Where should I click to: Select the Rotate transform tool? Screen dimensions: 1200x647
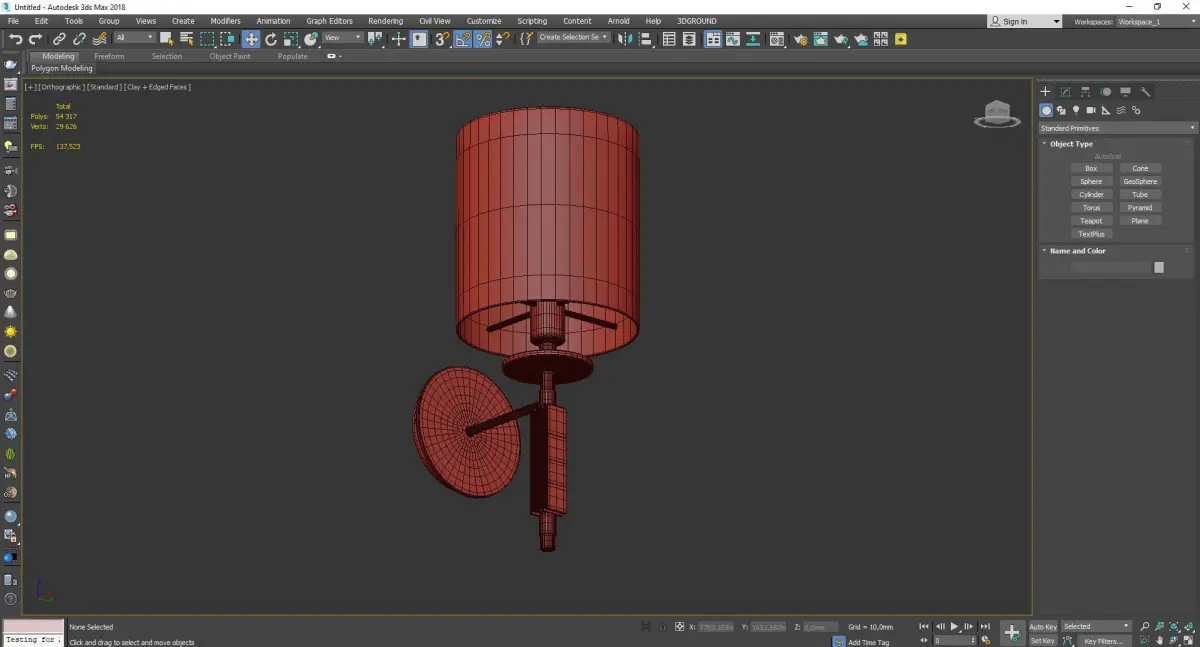[x=271, y=39]
